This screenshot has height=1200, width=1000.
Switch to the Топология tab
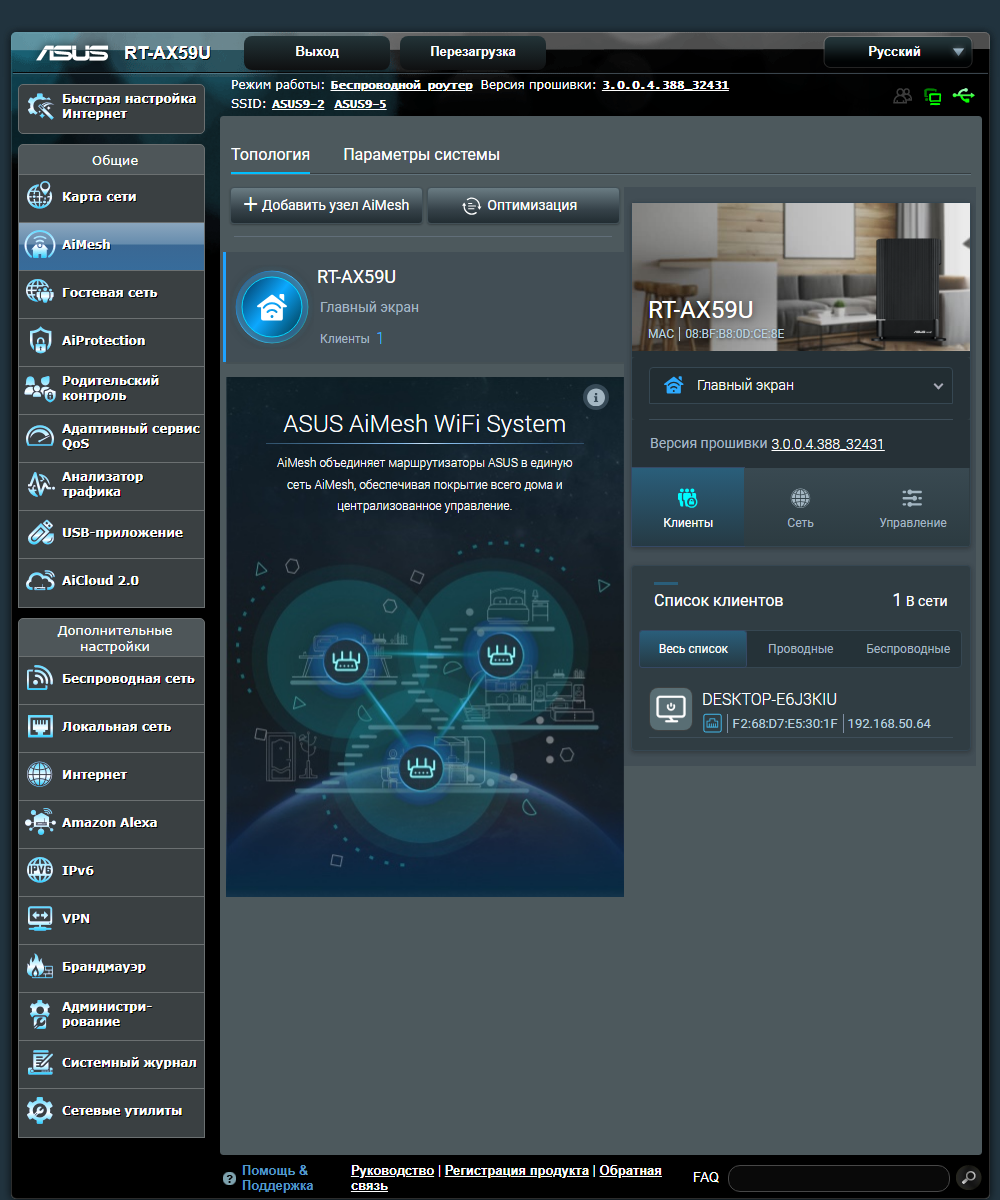[270, 154]
